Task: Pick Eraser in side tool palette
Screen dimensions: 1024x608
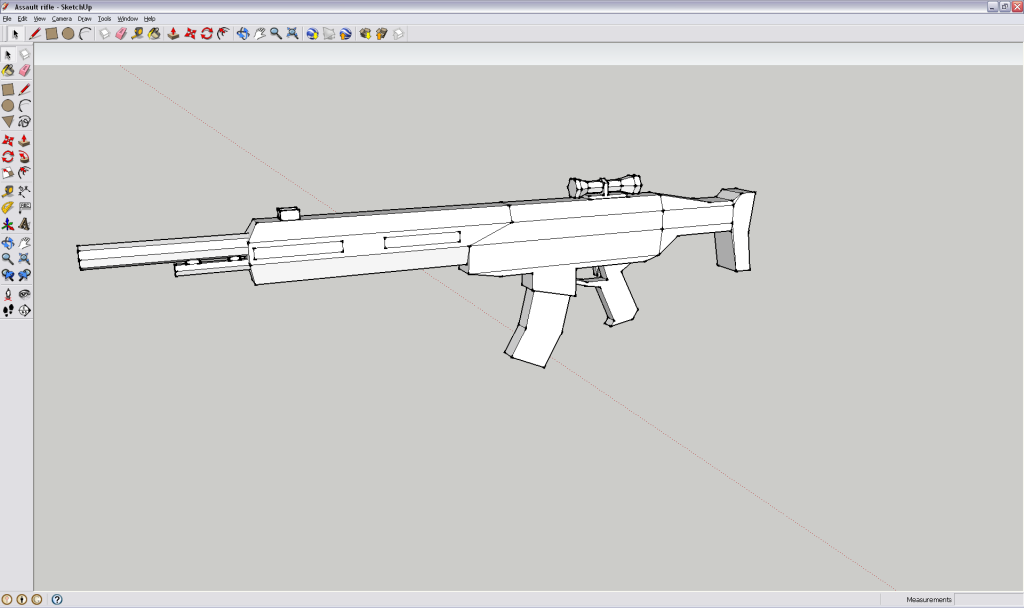Action: 24,71
